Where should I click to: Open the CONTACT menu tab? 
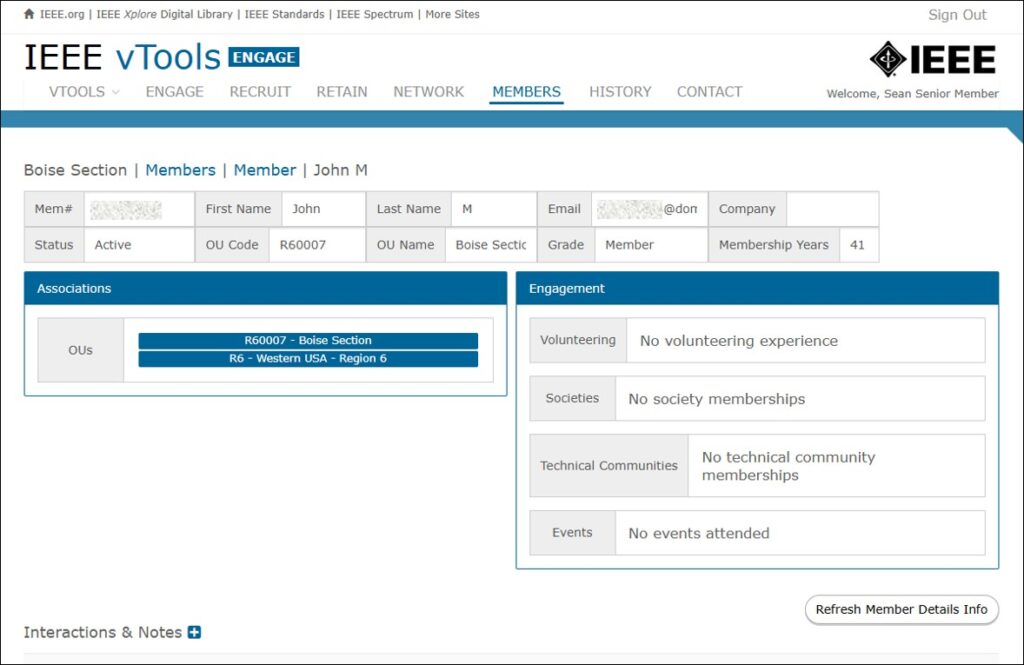click(709, 92)
